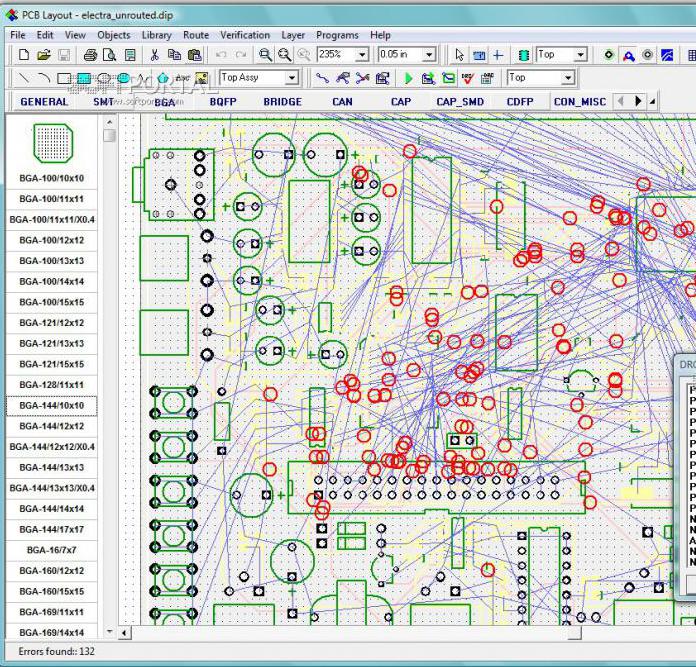
Task: Click pattern list scrollbar up arrow
Action: pyautogui.click(x=110, y=121)
